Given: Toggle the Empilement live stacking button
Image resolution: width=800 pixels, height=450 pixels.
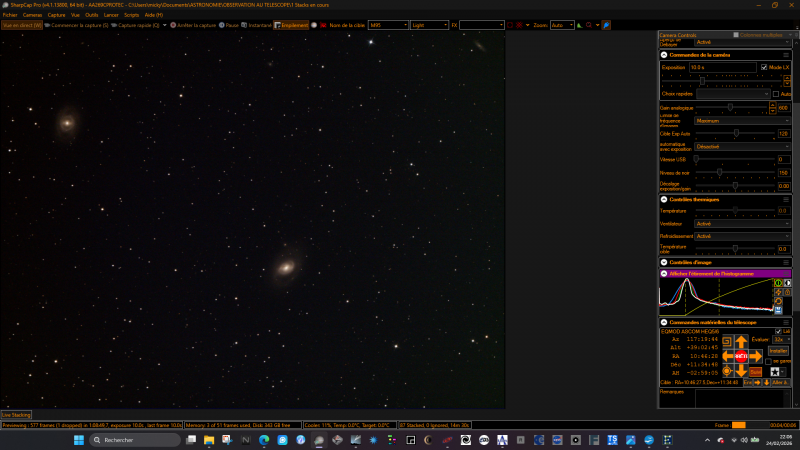Looking at the screenshot, I should tap(291, 25).
